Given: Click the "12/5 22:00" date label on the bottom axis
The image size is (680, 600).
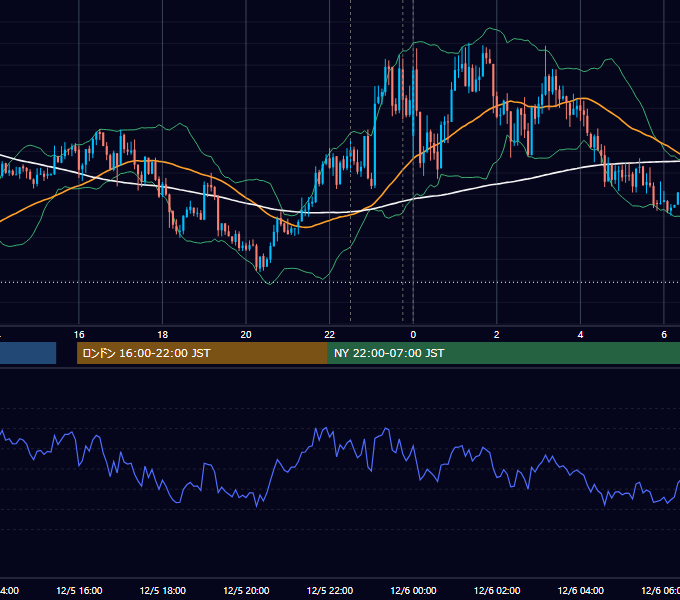Looking at the screenshot, I should 330,591.
